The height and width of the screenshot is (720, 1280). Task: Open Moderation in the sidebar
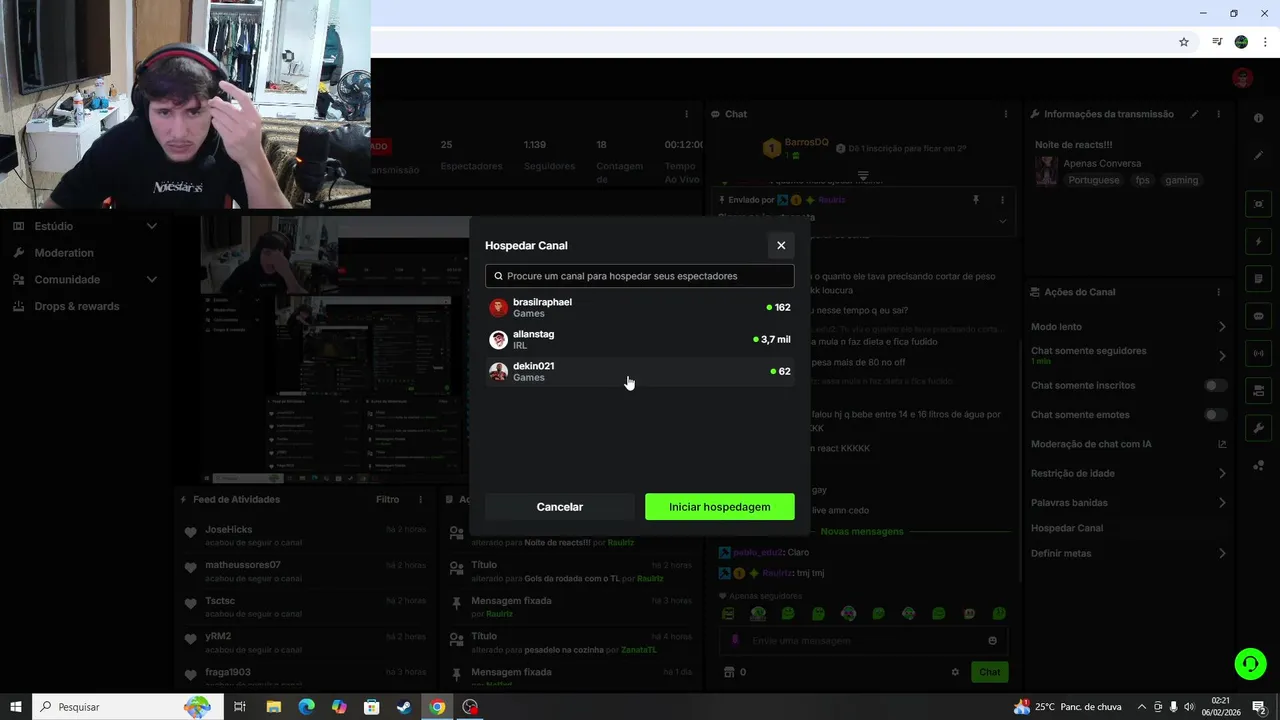point(64,253)
